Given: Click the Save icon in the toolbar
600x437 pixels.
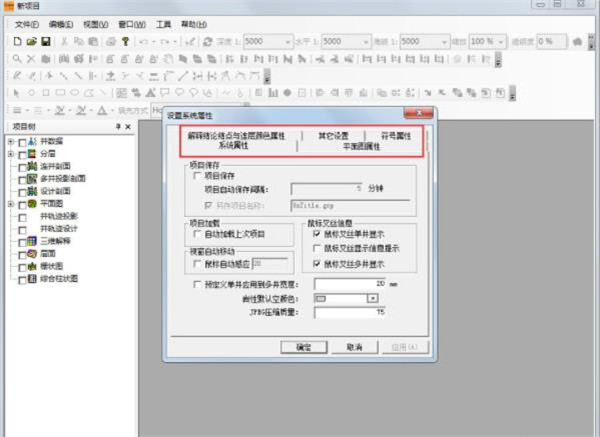Looking at the screenshot, I should 46,42.
